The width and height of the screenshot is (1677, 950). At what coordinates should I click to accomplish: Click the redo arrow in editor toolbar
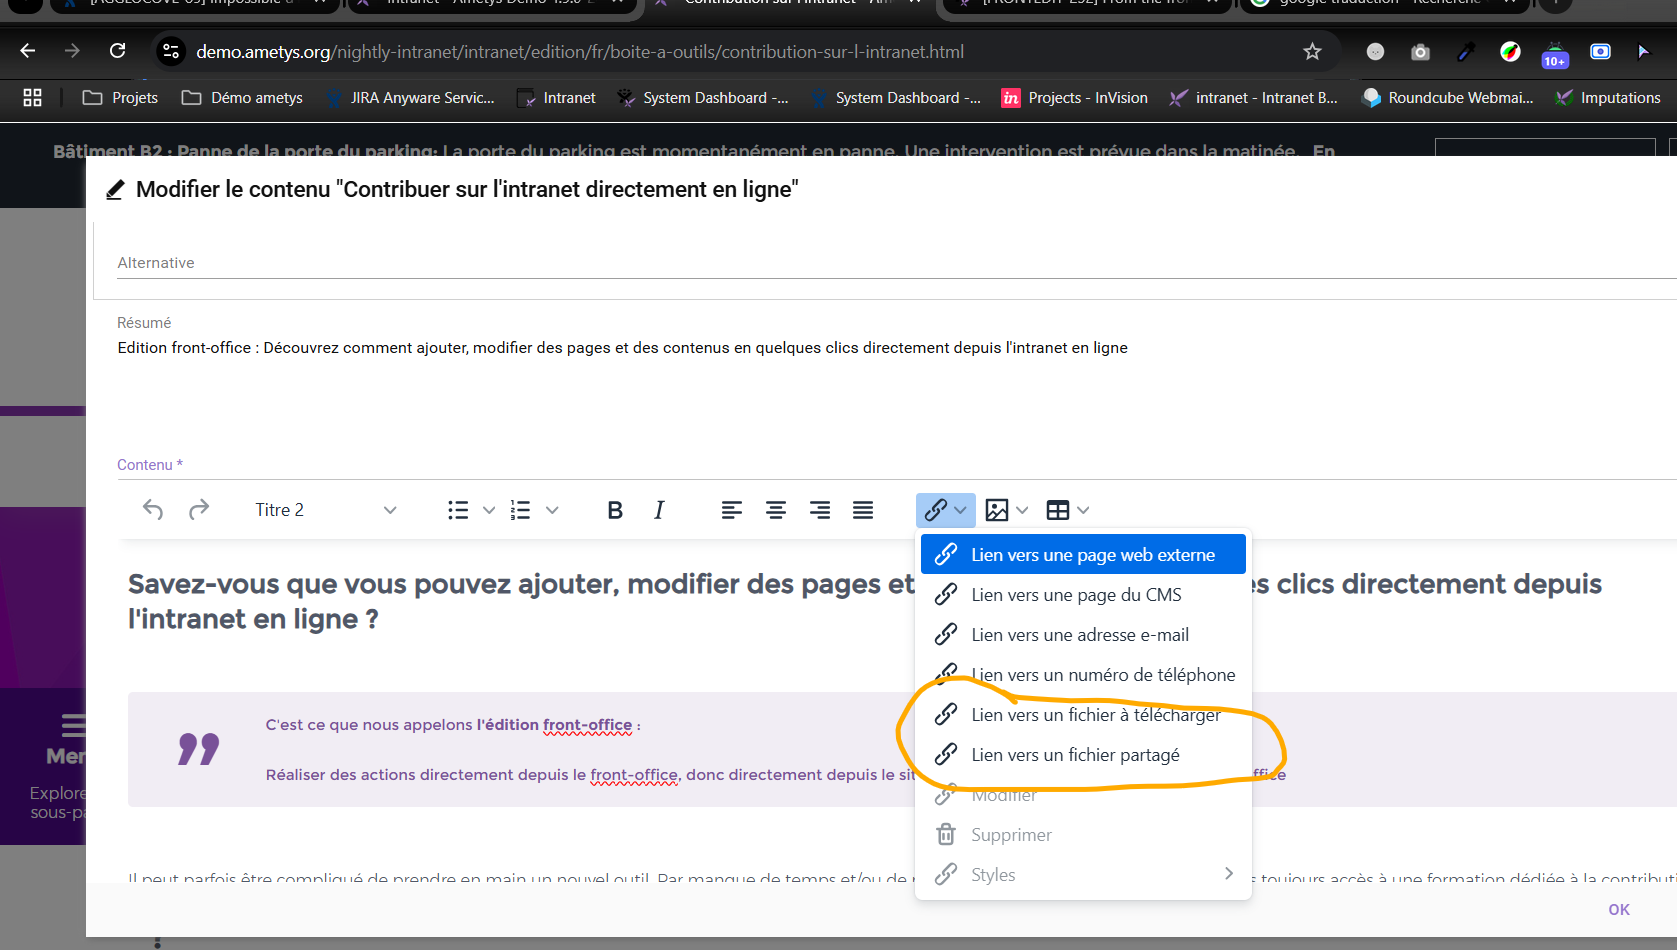tap(199, 510)
